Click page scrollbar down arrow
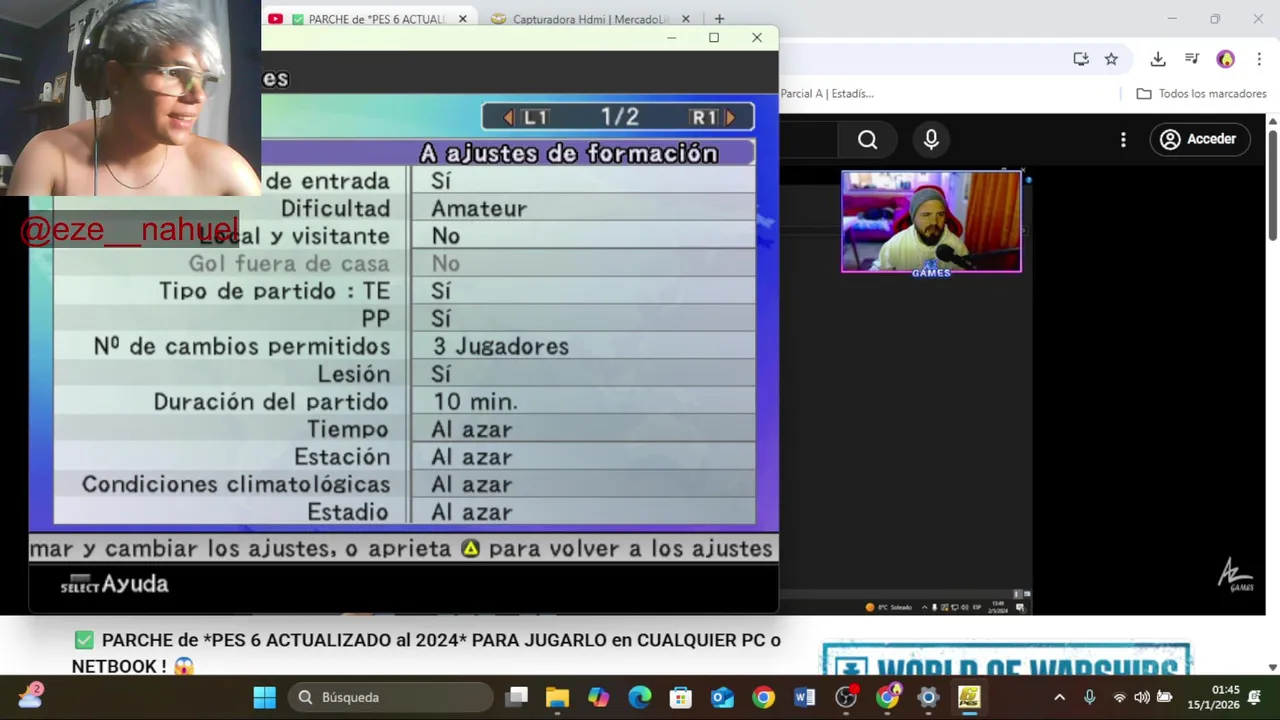The width and height of the screenshot is (1280, 720). (x=1272, y=667)
